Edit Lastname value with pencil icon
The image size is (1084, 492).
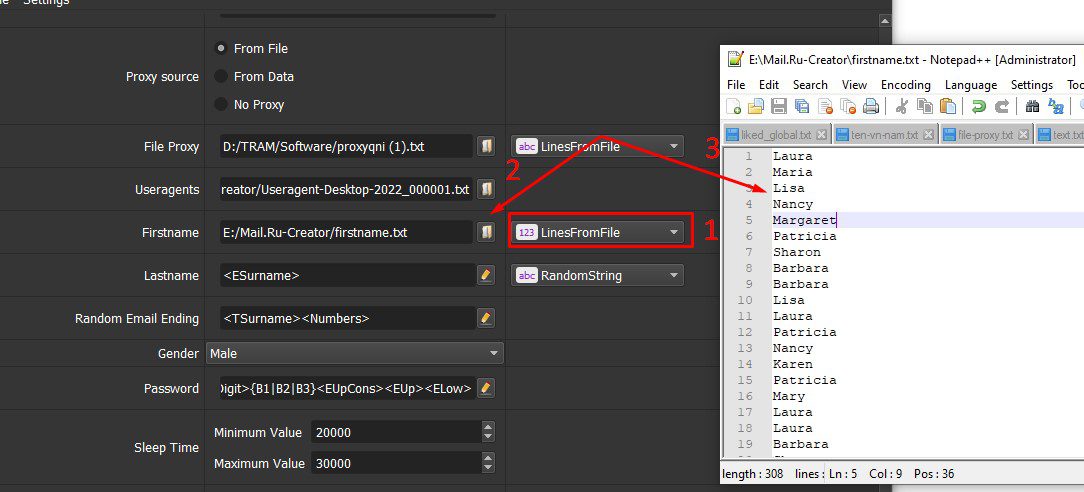[x=486, y=275]
